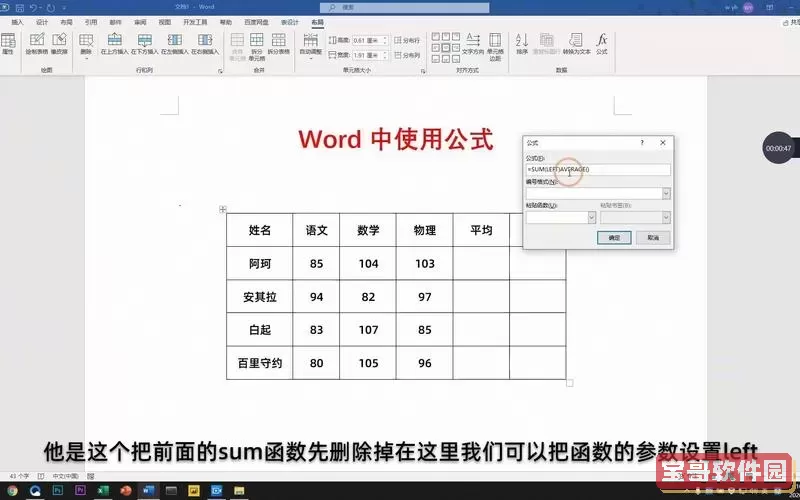Click the width spinner arrows

pyautogui.click(x=385, y=55)
